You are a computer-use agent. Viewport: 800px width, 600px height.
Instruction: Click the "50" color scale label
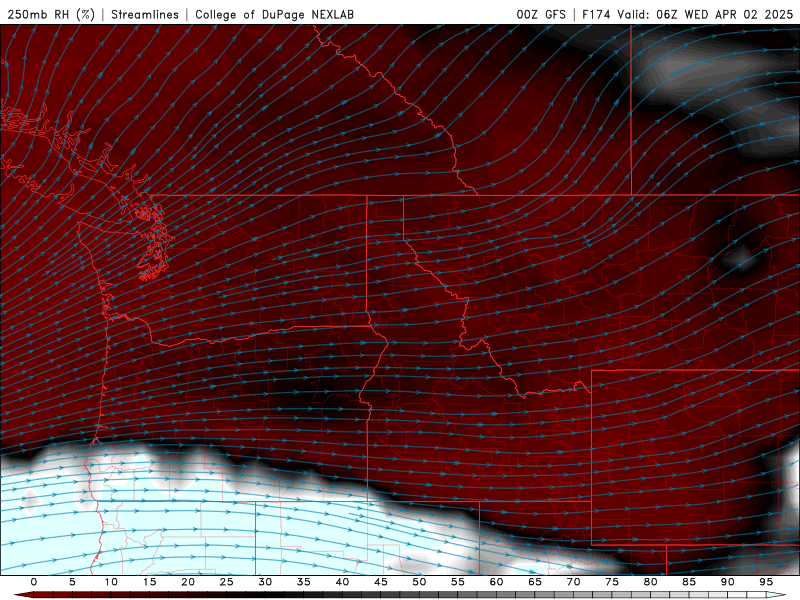click(x=419, y=582)
